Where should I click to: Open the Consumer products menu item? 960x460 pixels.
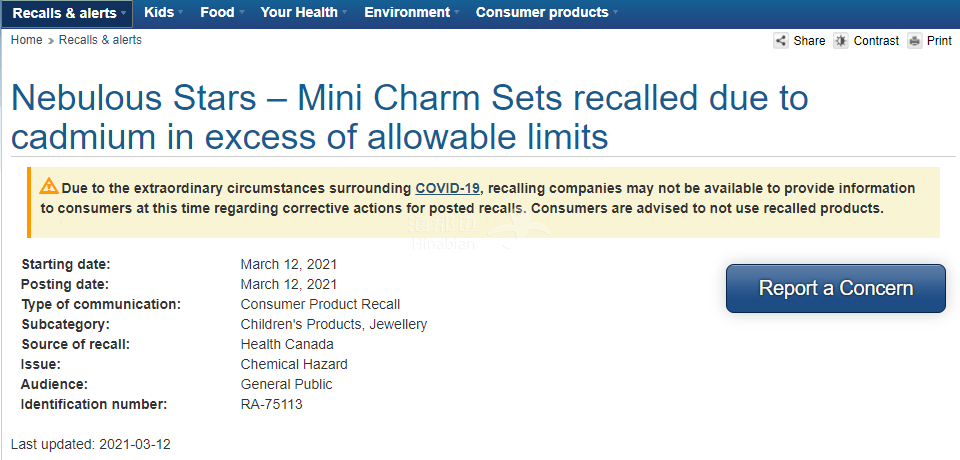[x=542, y=12]
